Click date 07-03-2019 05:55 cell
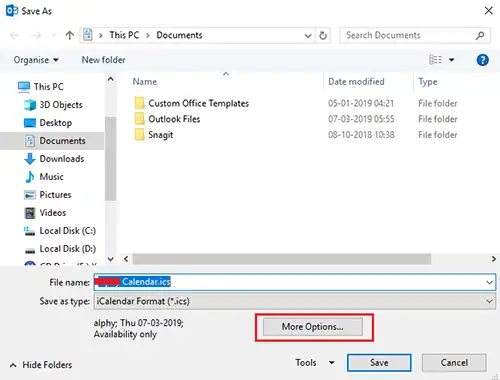500x380 pixels. (x=361, y=119)
